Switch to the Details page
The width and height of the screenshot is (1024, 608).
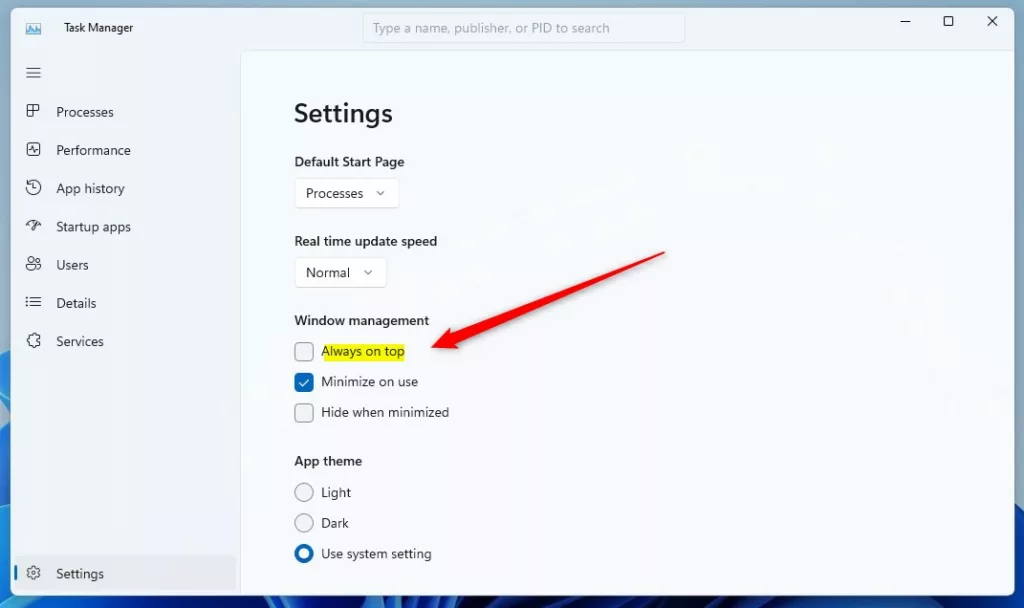pos(76,303)
